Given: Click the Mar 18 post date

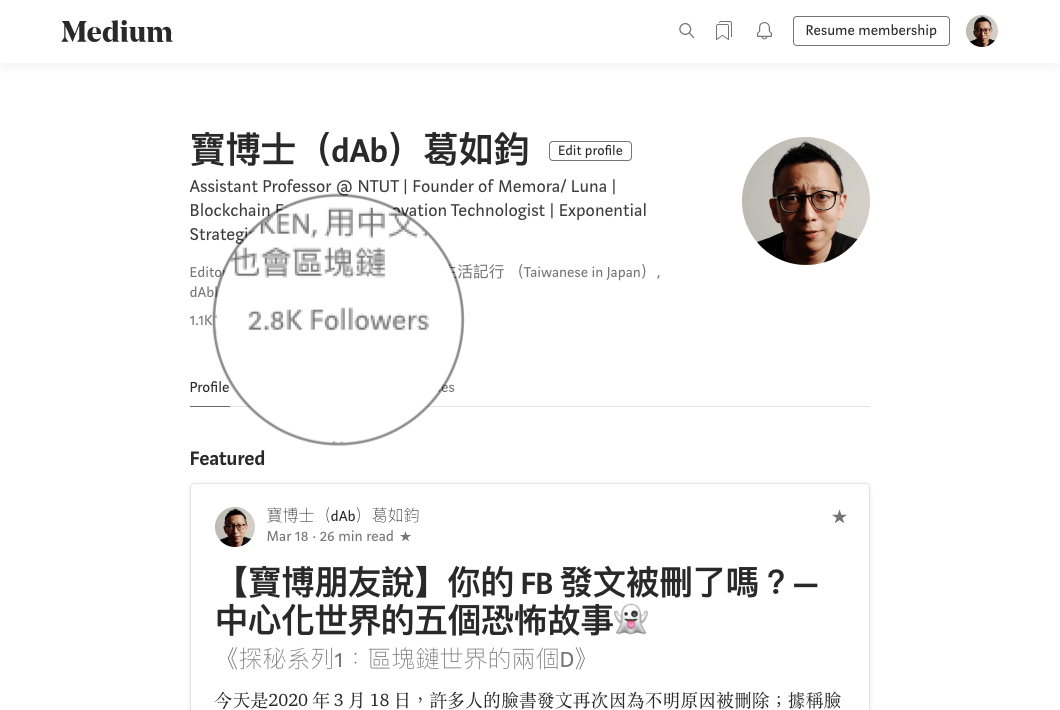Looking at the screenshot, I should pos(288,536).
